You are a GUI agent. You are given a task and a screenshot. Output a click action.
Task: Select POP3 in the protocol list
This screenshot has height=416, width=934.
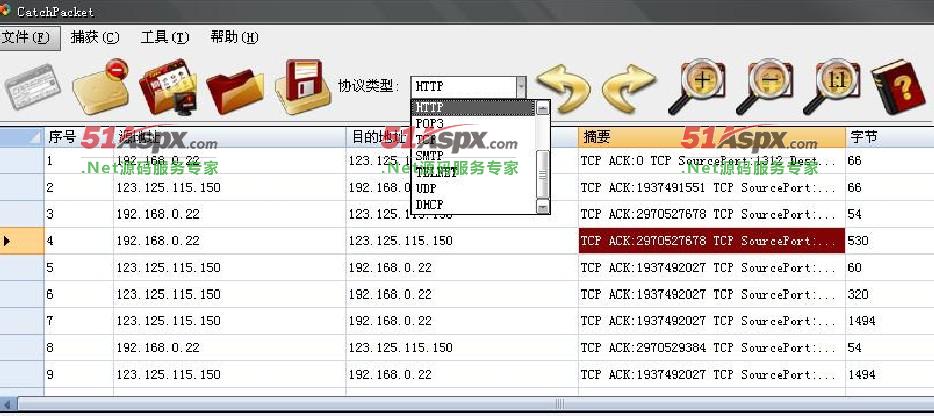click(473, 123)
